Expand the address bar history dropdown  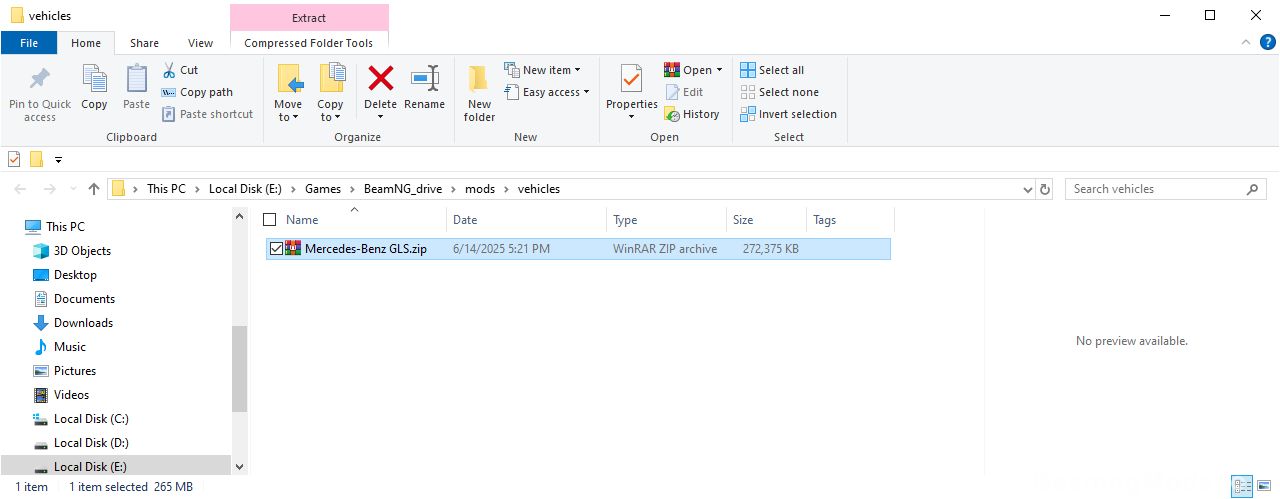1028,189
